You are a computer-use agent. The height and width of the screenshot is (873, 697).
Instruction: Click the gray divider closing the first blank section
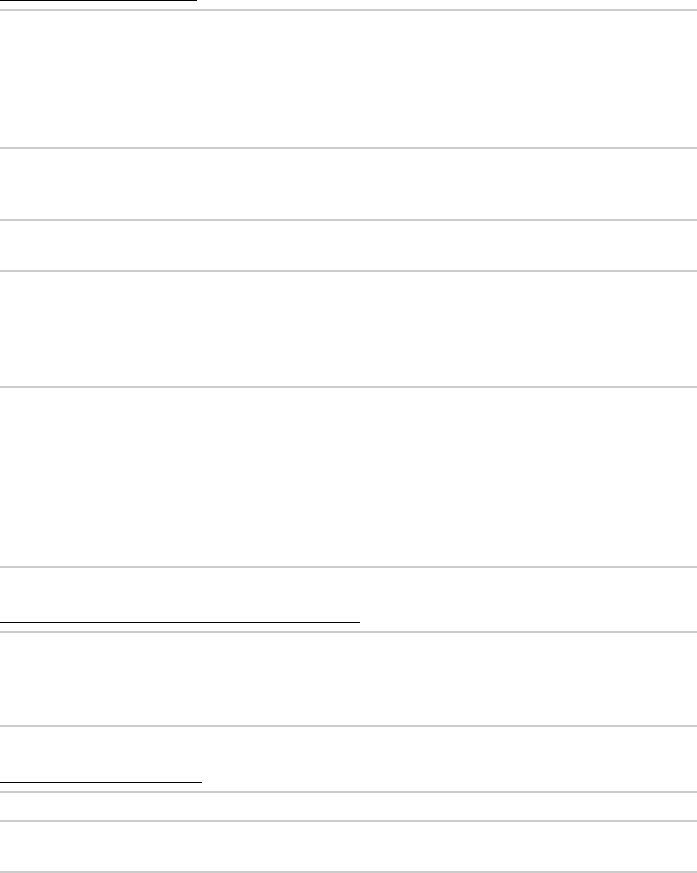coord(348,148)
